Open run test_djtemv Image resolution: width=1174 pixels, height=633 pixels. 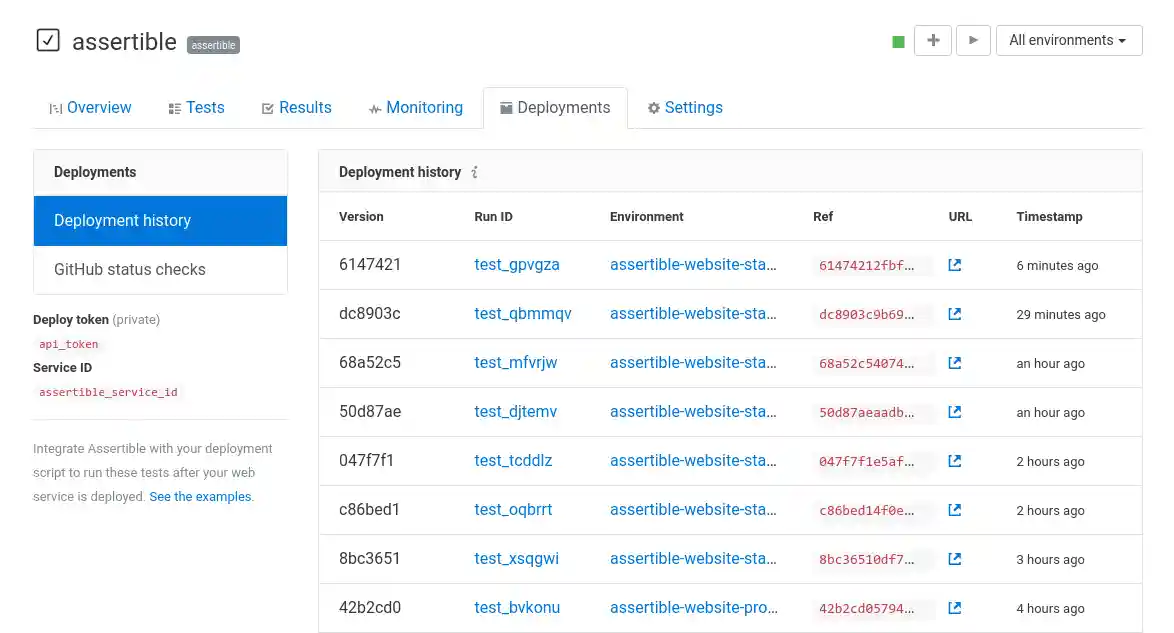click(516, 412)
